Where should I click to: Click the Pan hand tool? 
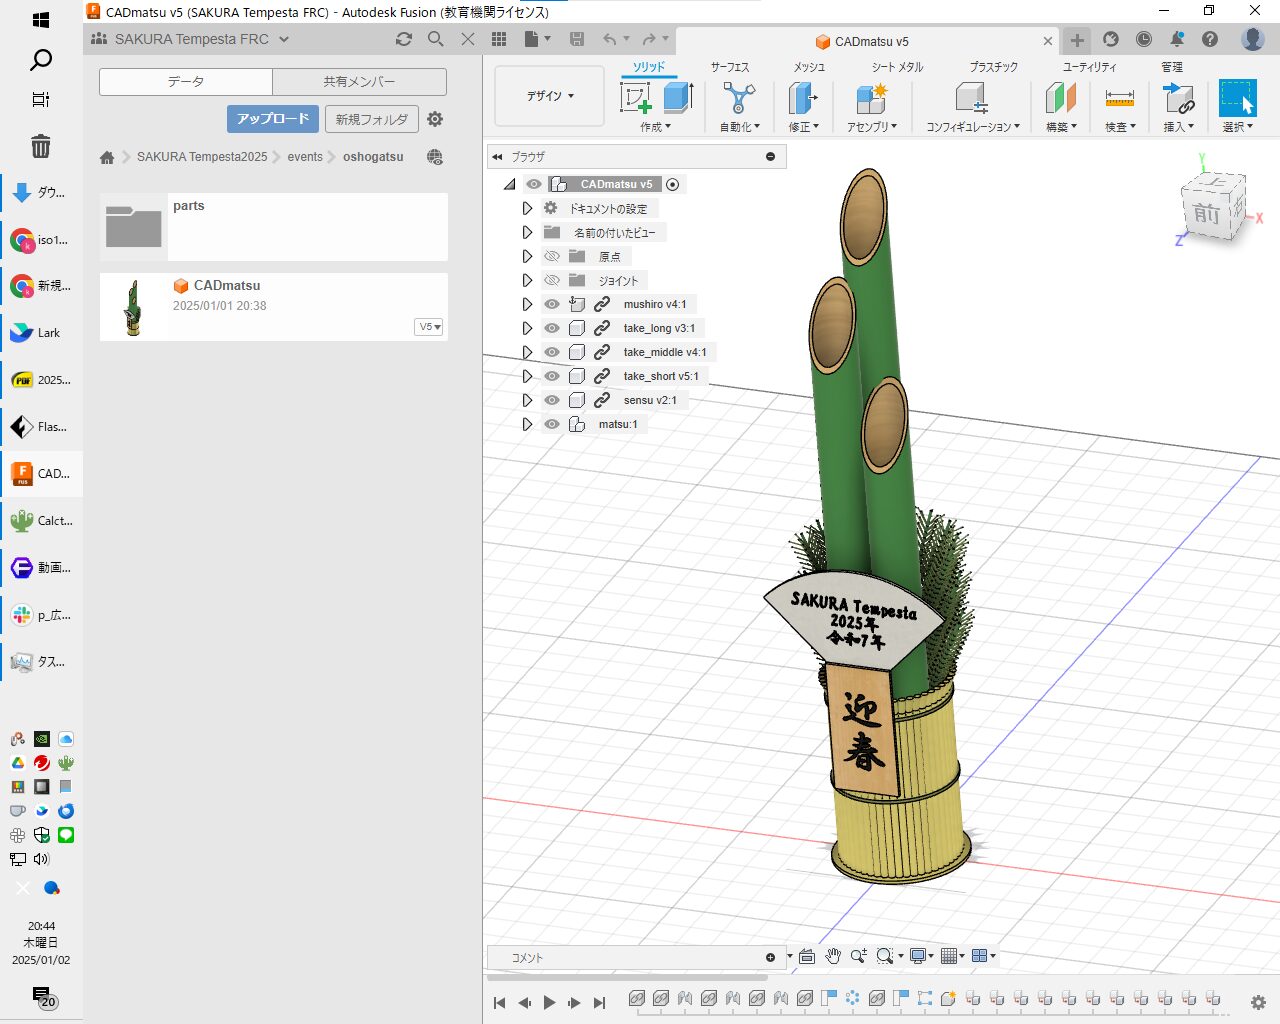pyautogui.click(x=833, y=956)
